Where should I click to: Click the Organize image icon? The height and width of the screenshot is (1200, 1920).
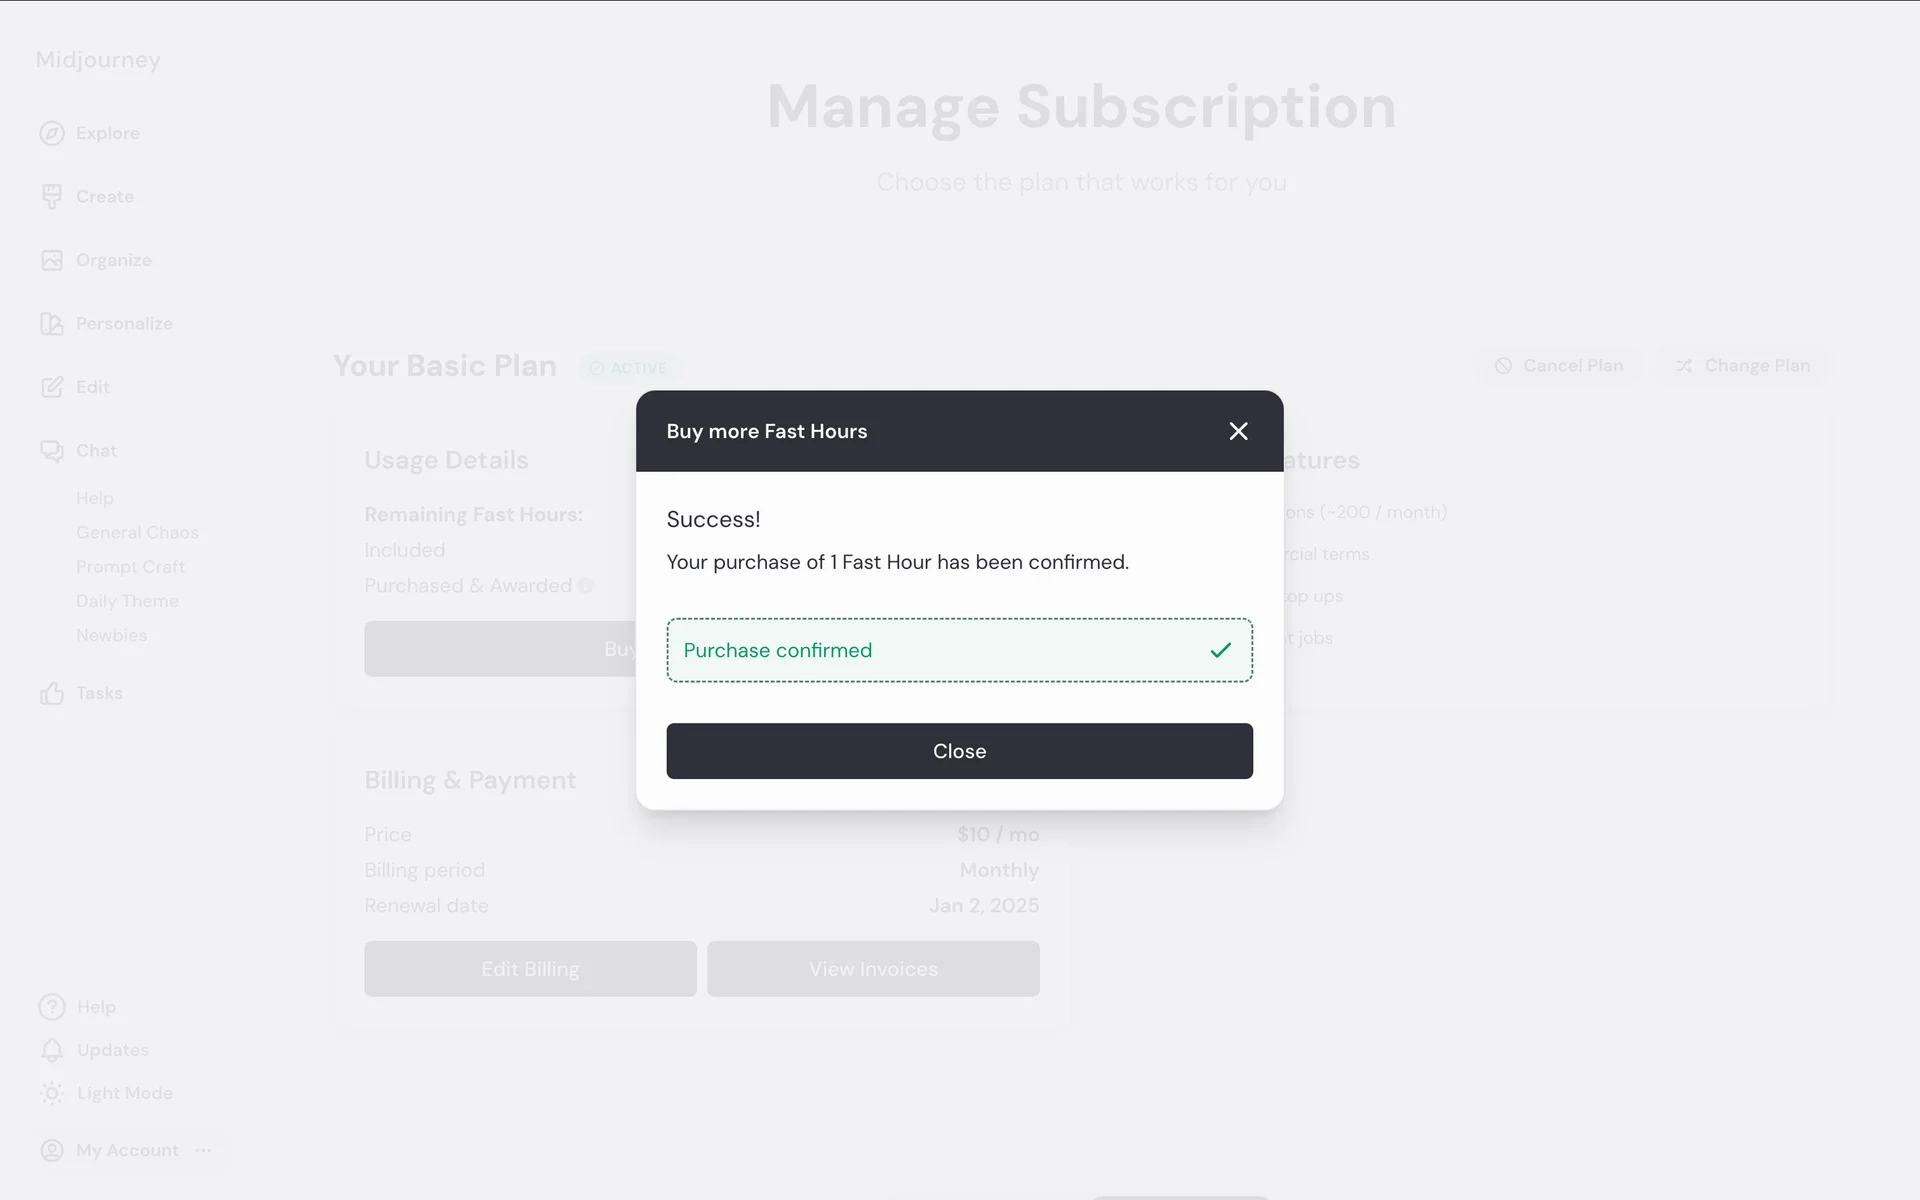coord(52,260)
